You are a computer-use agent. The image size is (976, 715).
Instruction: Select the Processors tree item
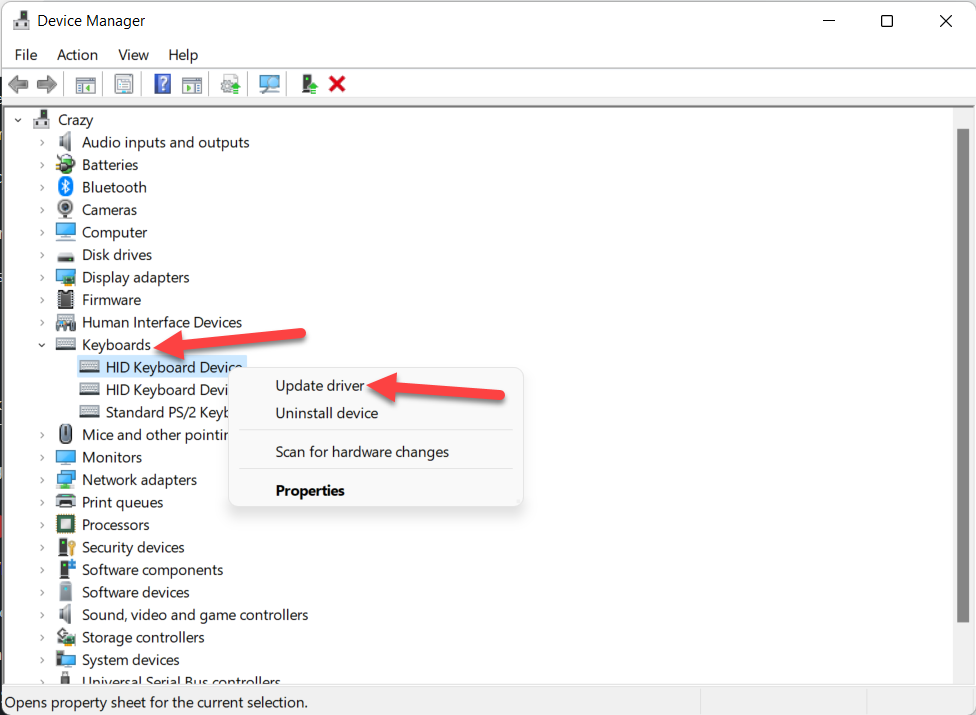tap(115, 525)
